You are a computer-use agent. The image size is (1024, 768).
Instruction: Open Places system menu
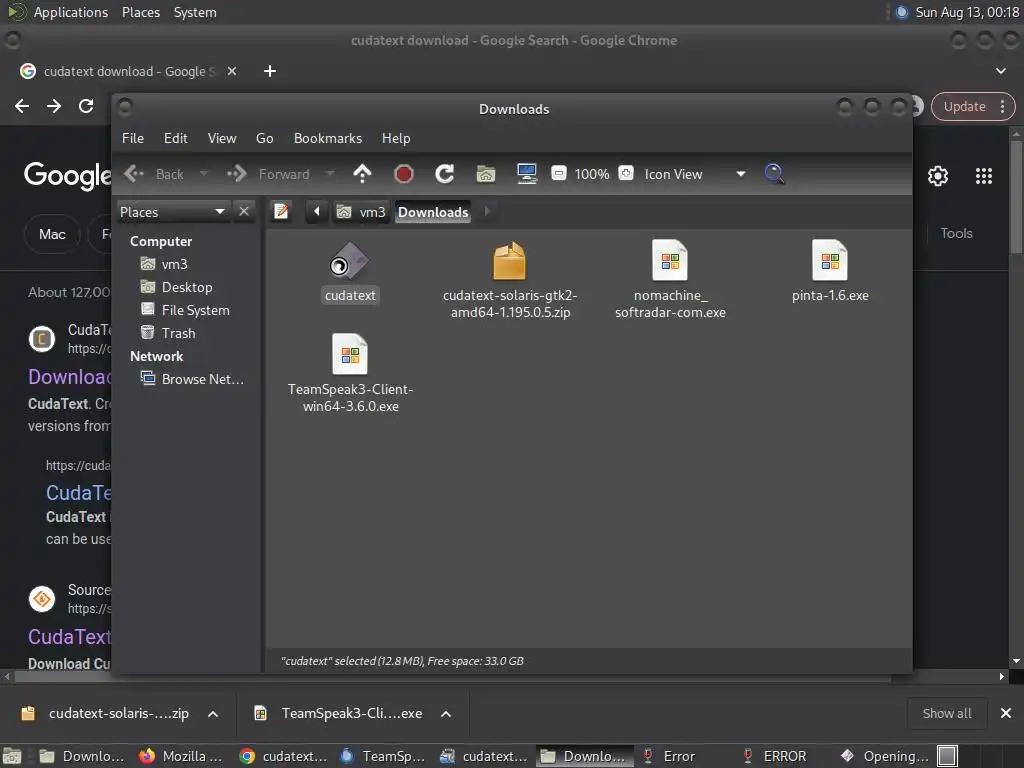pyautogui.click(x=141, y=12)
